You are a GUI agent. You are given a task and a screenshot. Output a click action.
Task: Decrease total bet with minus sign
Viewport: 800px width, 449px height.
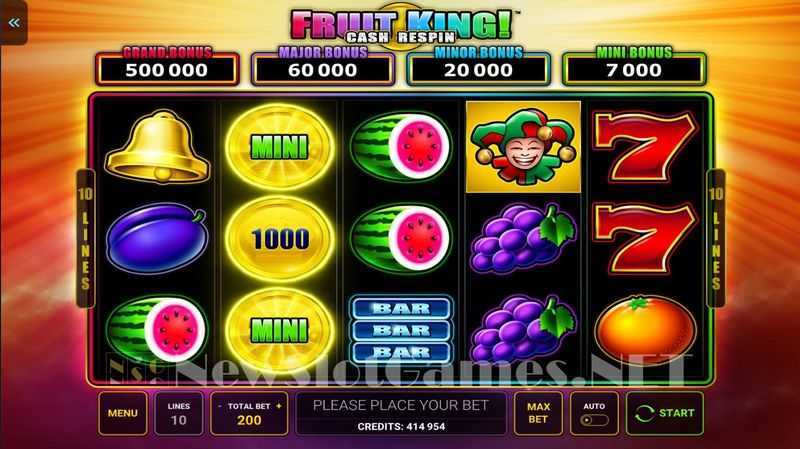[220, 406]
